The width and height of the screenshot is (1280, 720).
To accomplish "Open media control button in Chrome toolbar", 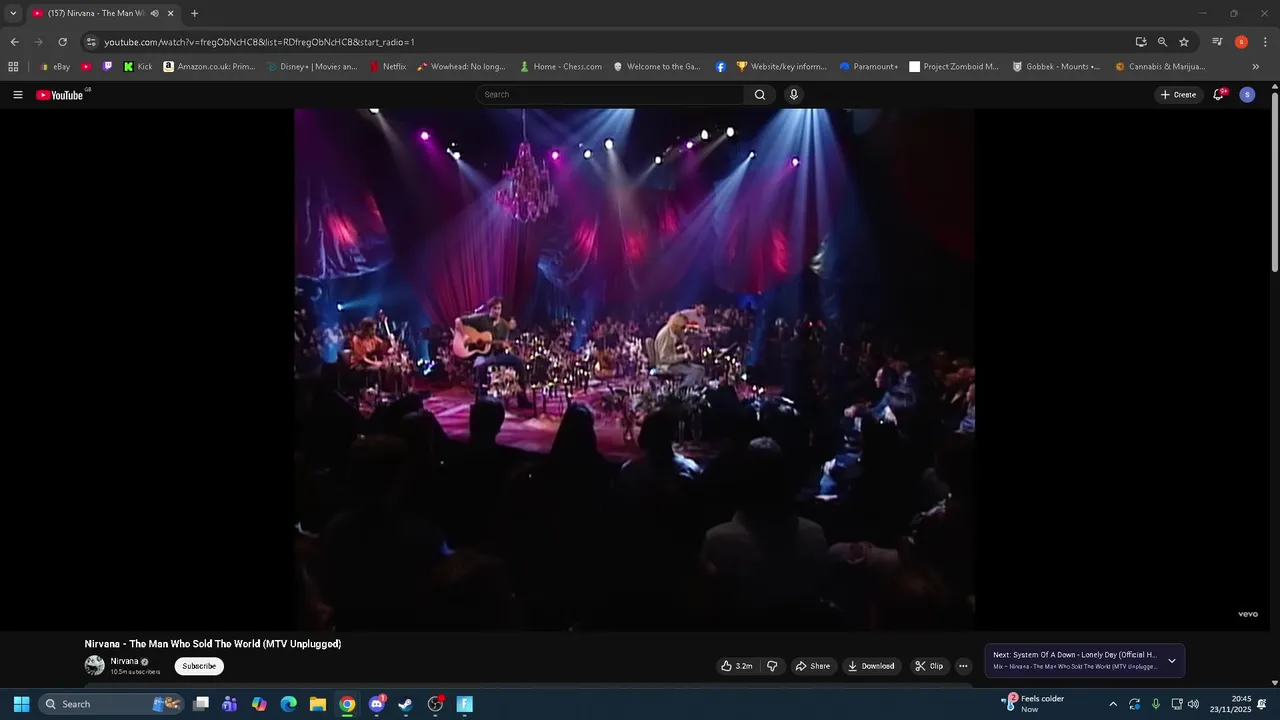I will 1217,42.
